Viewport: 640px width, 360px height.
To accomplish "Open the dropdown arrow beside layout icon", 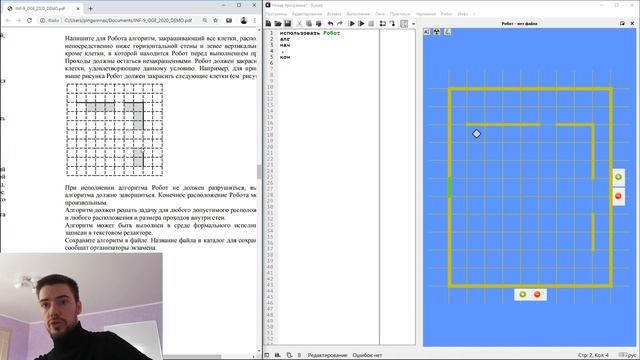I will (x=413, y=24).
